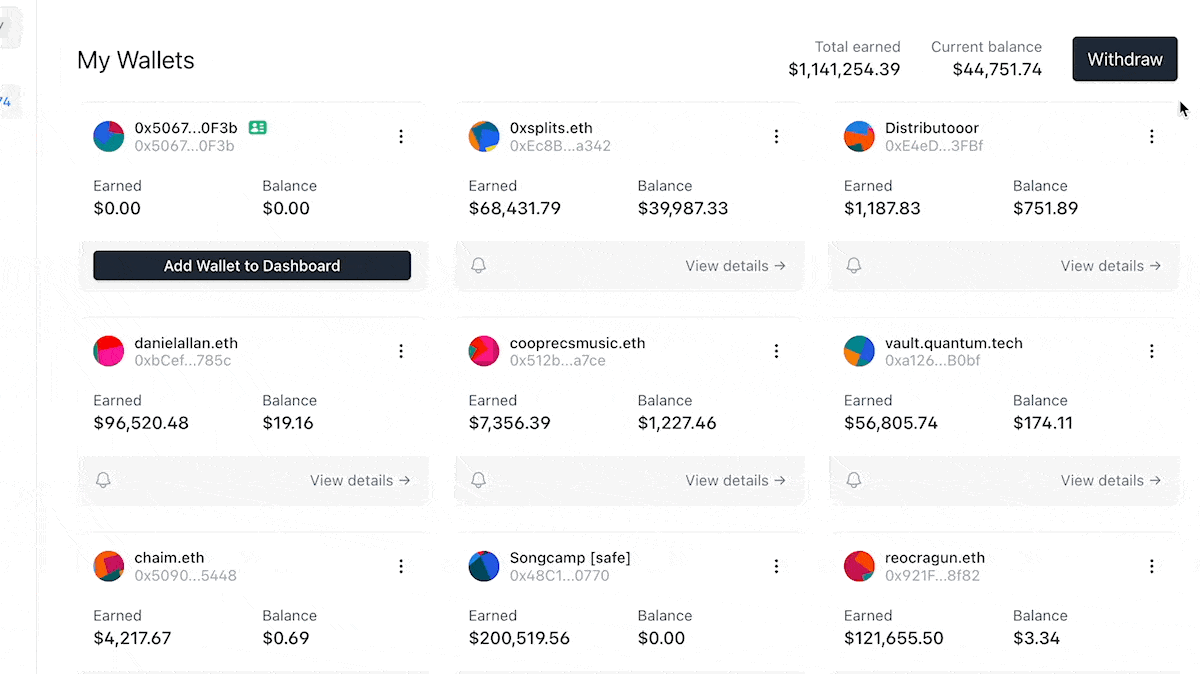
Task: Click the colorful pie-chart avatar of 0xsplits.eth
Action: [484, 136]
